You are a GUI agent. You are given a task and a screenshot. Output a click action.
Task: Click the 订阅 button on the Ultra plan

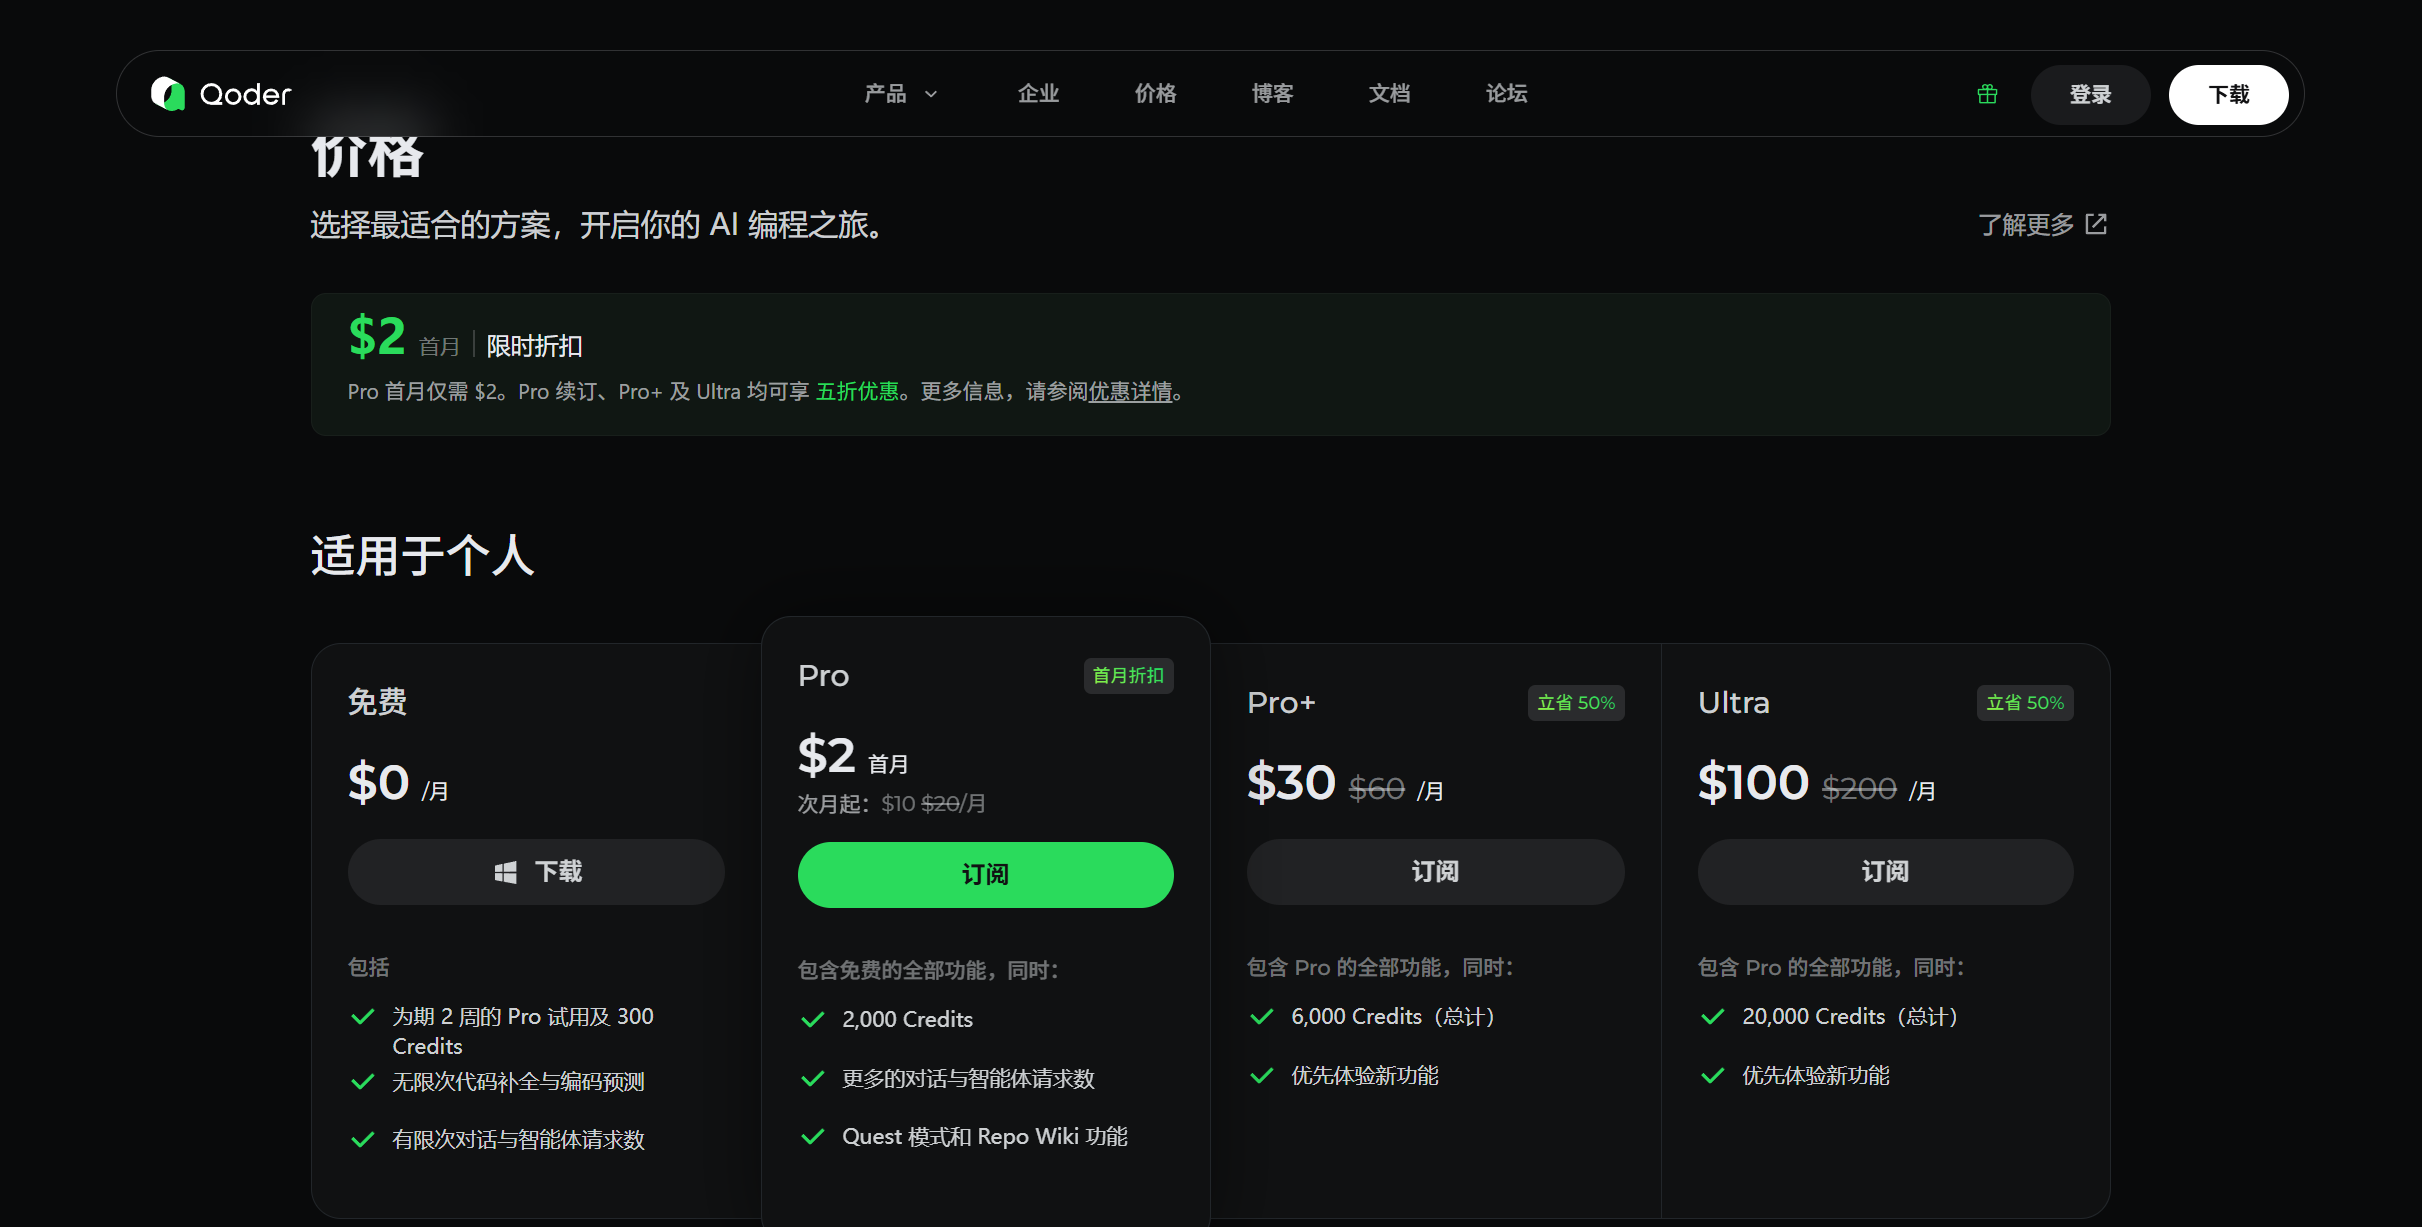(x=1884, y=871)
